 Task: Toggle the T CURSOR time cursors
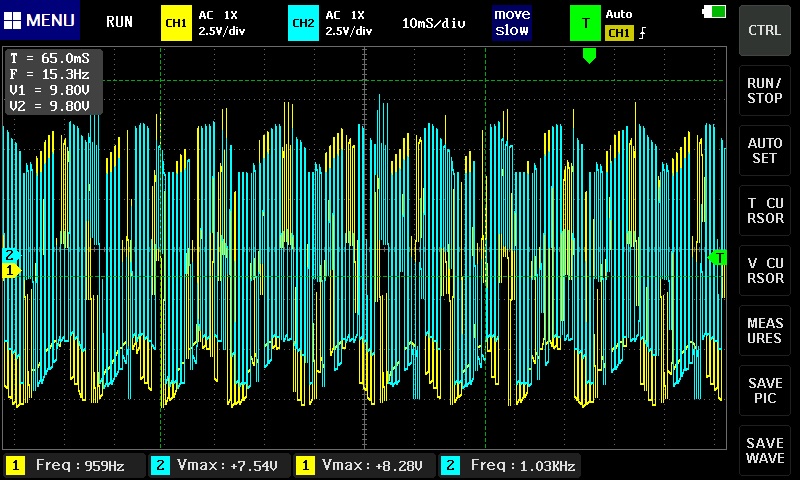[765, 211]
